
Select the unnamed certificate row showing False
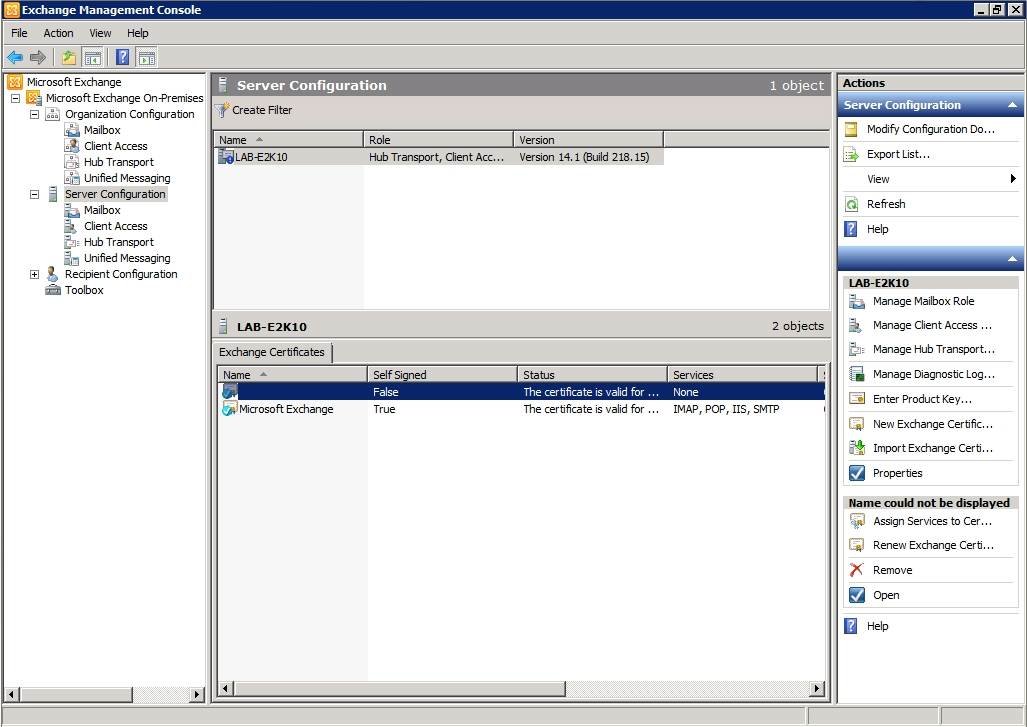point(521,392)
